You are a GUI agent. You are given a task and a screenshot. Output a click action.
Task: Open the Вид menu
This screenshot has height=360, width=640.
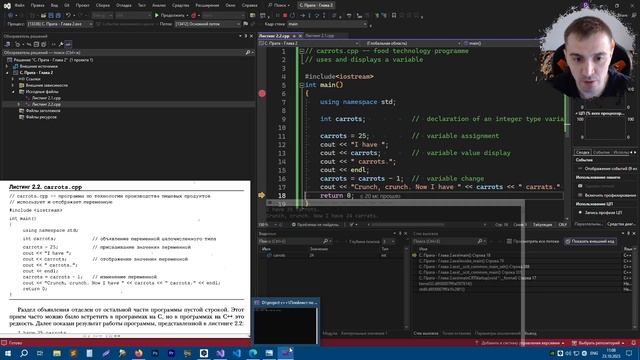tap(54, 5)
